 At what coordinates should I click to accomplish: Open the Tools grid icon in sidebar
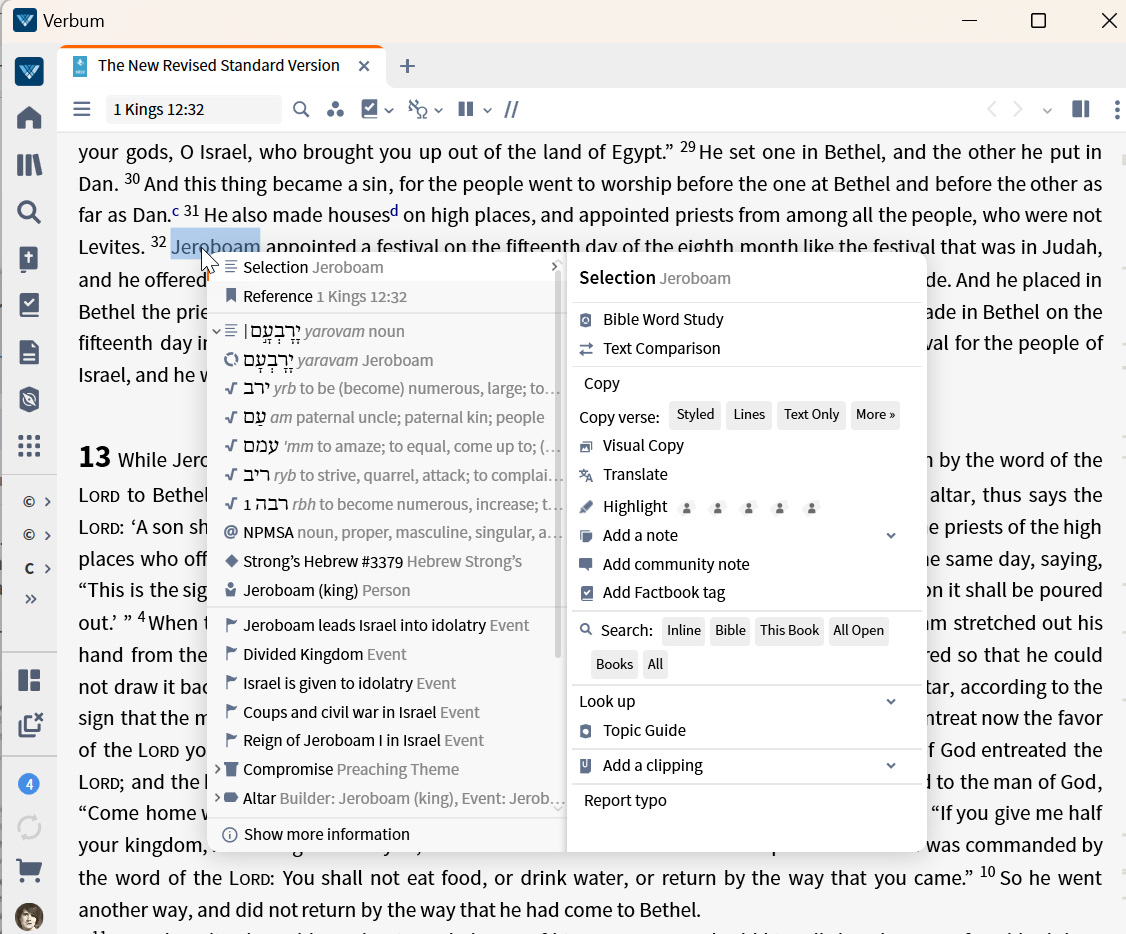[x=29, y=446]
